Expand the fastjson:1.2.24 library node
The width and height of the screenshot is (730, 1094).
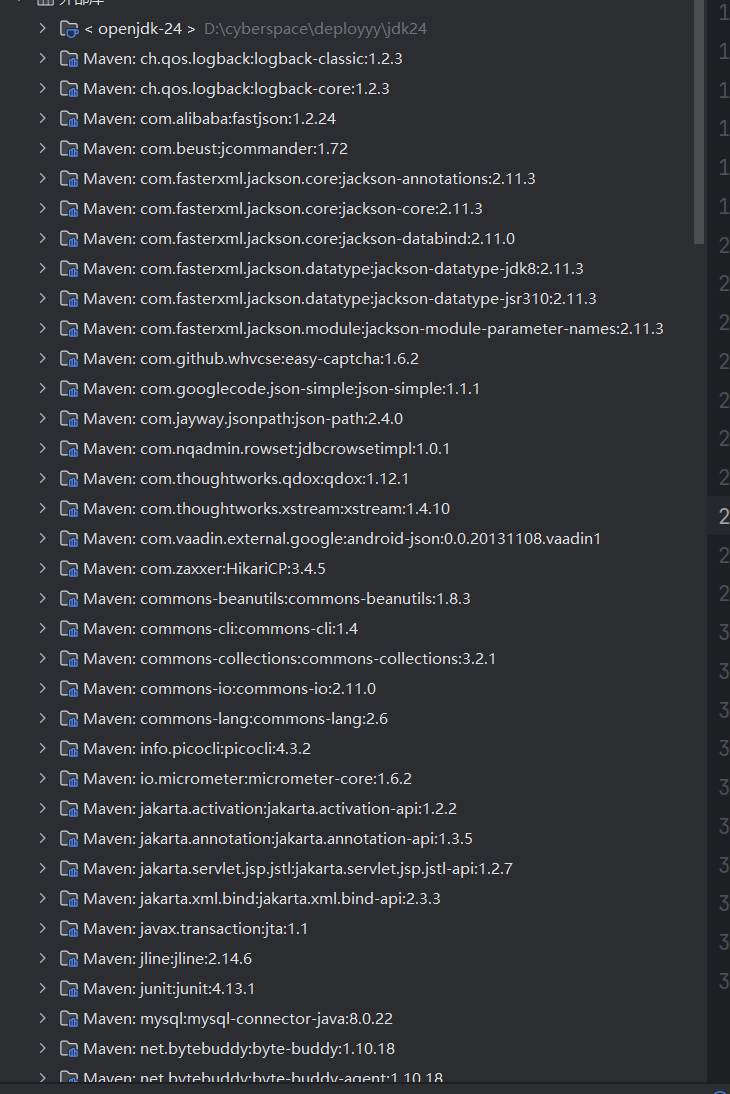(x=43, y=119)
